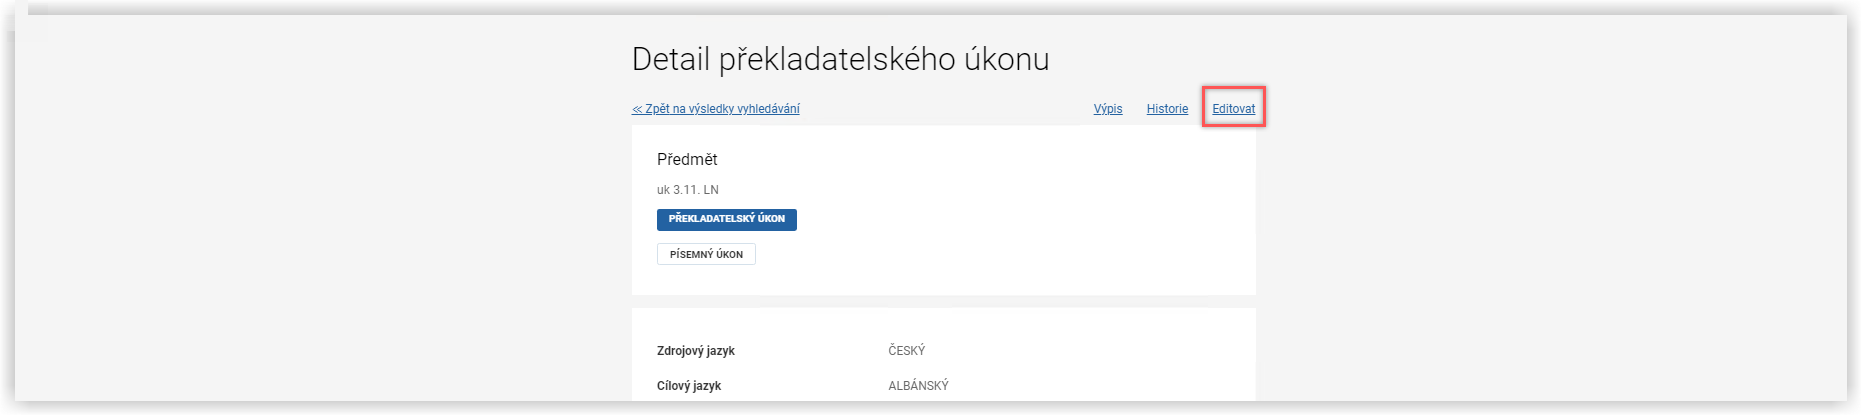Open the Výpis link
1862x416 pixels.
(1108, 109)
